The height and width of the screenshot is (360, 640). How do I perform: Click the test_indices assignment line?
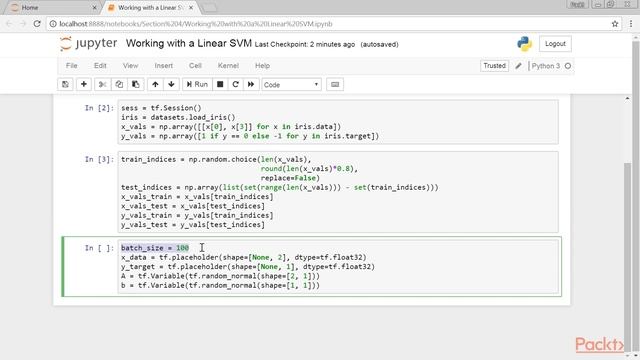280,187
